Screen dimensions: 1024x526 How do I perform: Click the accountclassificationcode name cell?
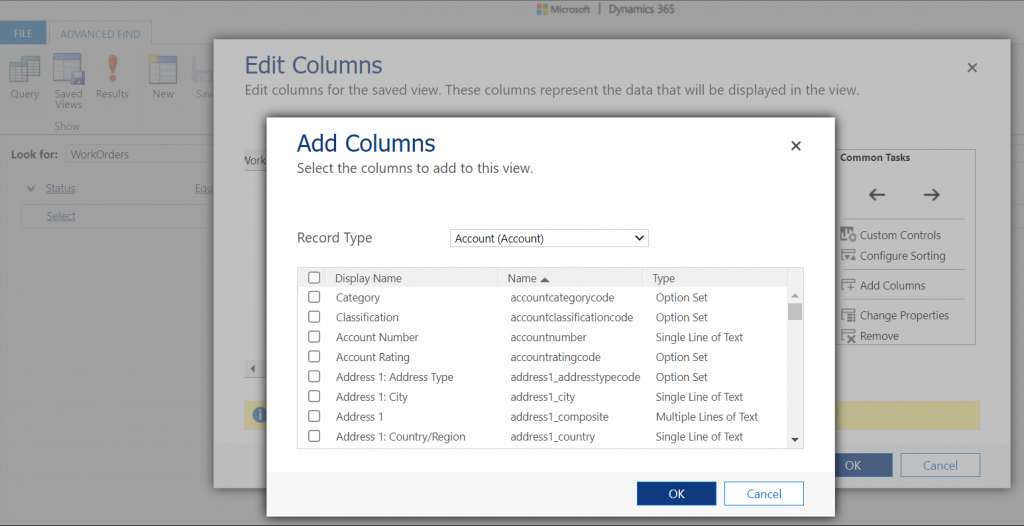point(572,317)
